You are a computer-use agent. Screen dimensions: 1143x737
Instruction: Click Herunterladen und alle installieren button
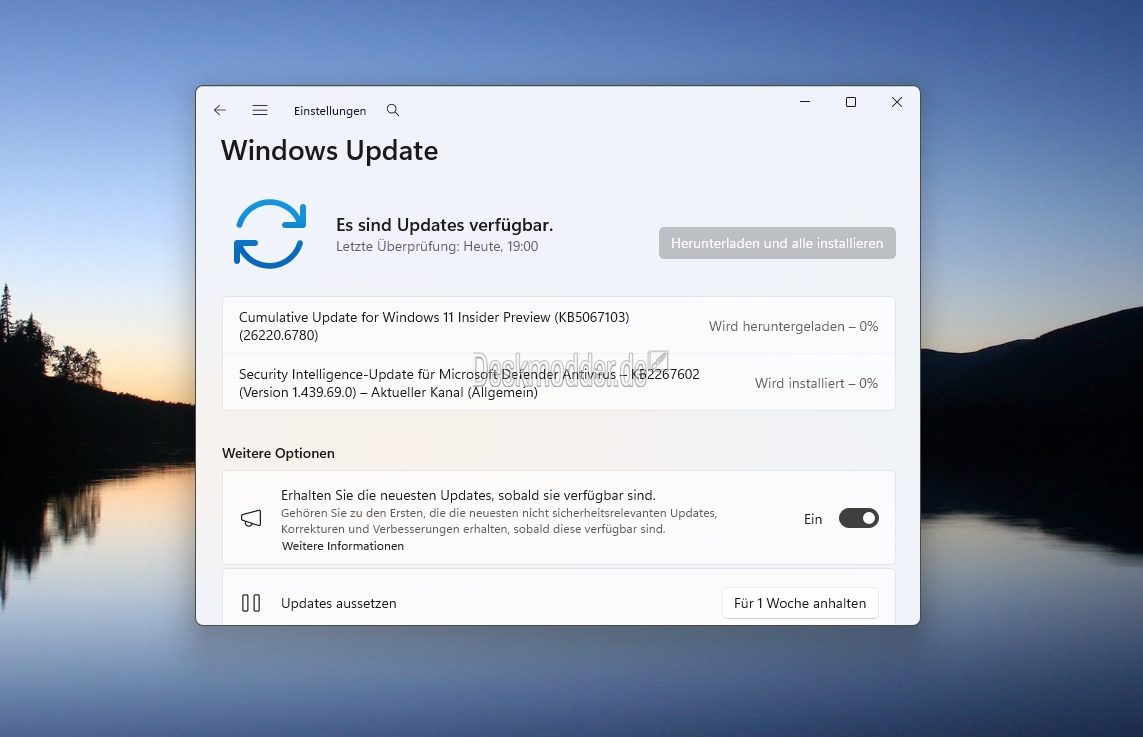(x=777, y=243)
